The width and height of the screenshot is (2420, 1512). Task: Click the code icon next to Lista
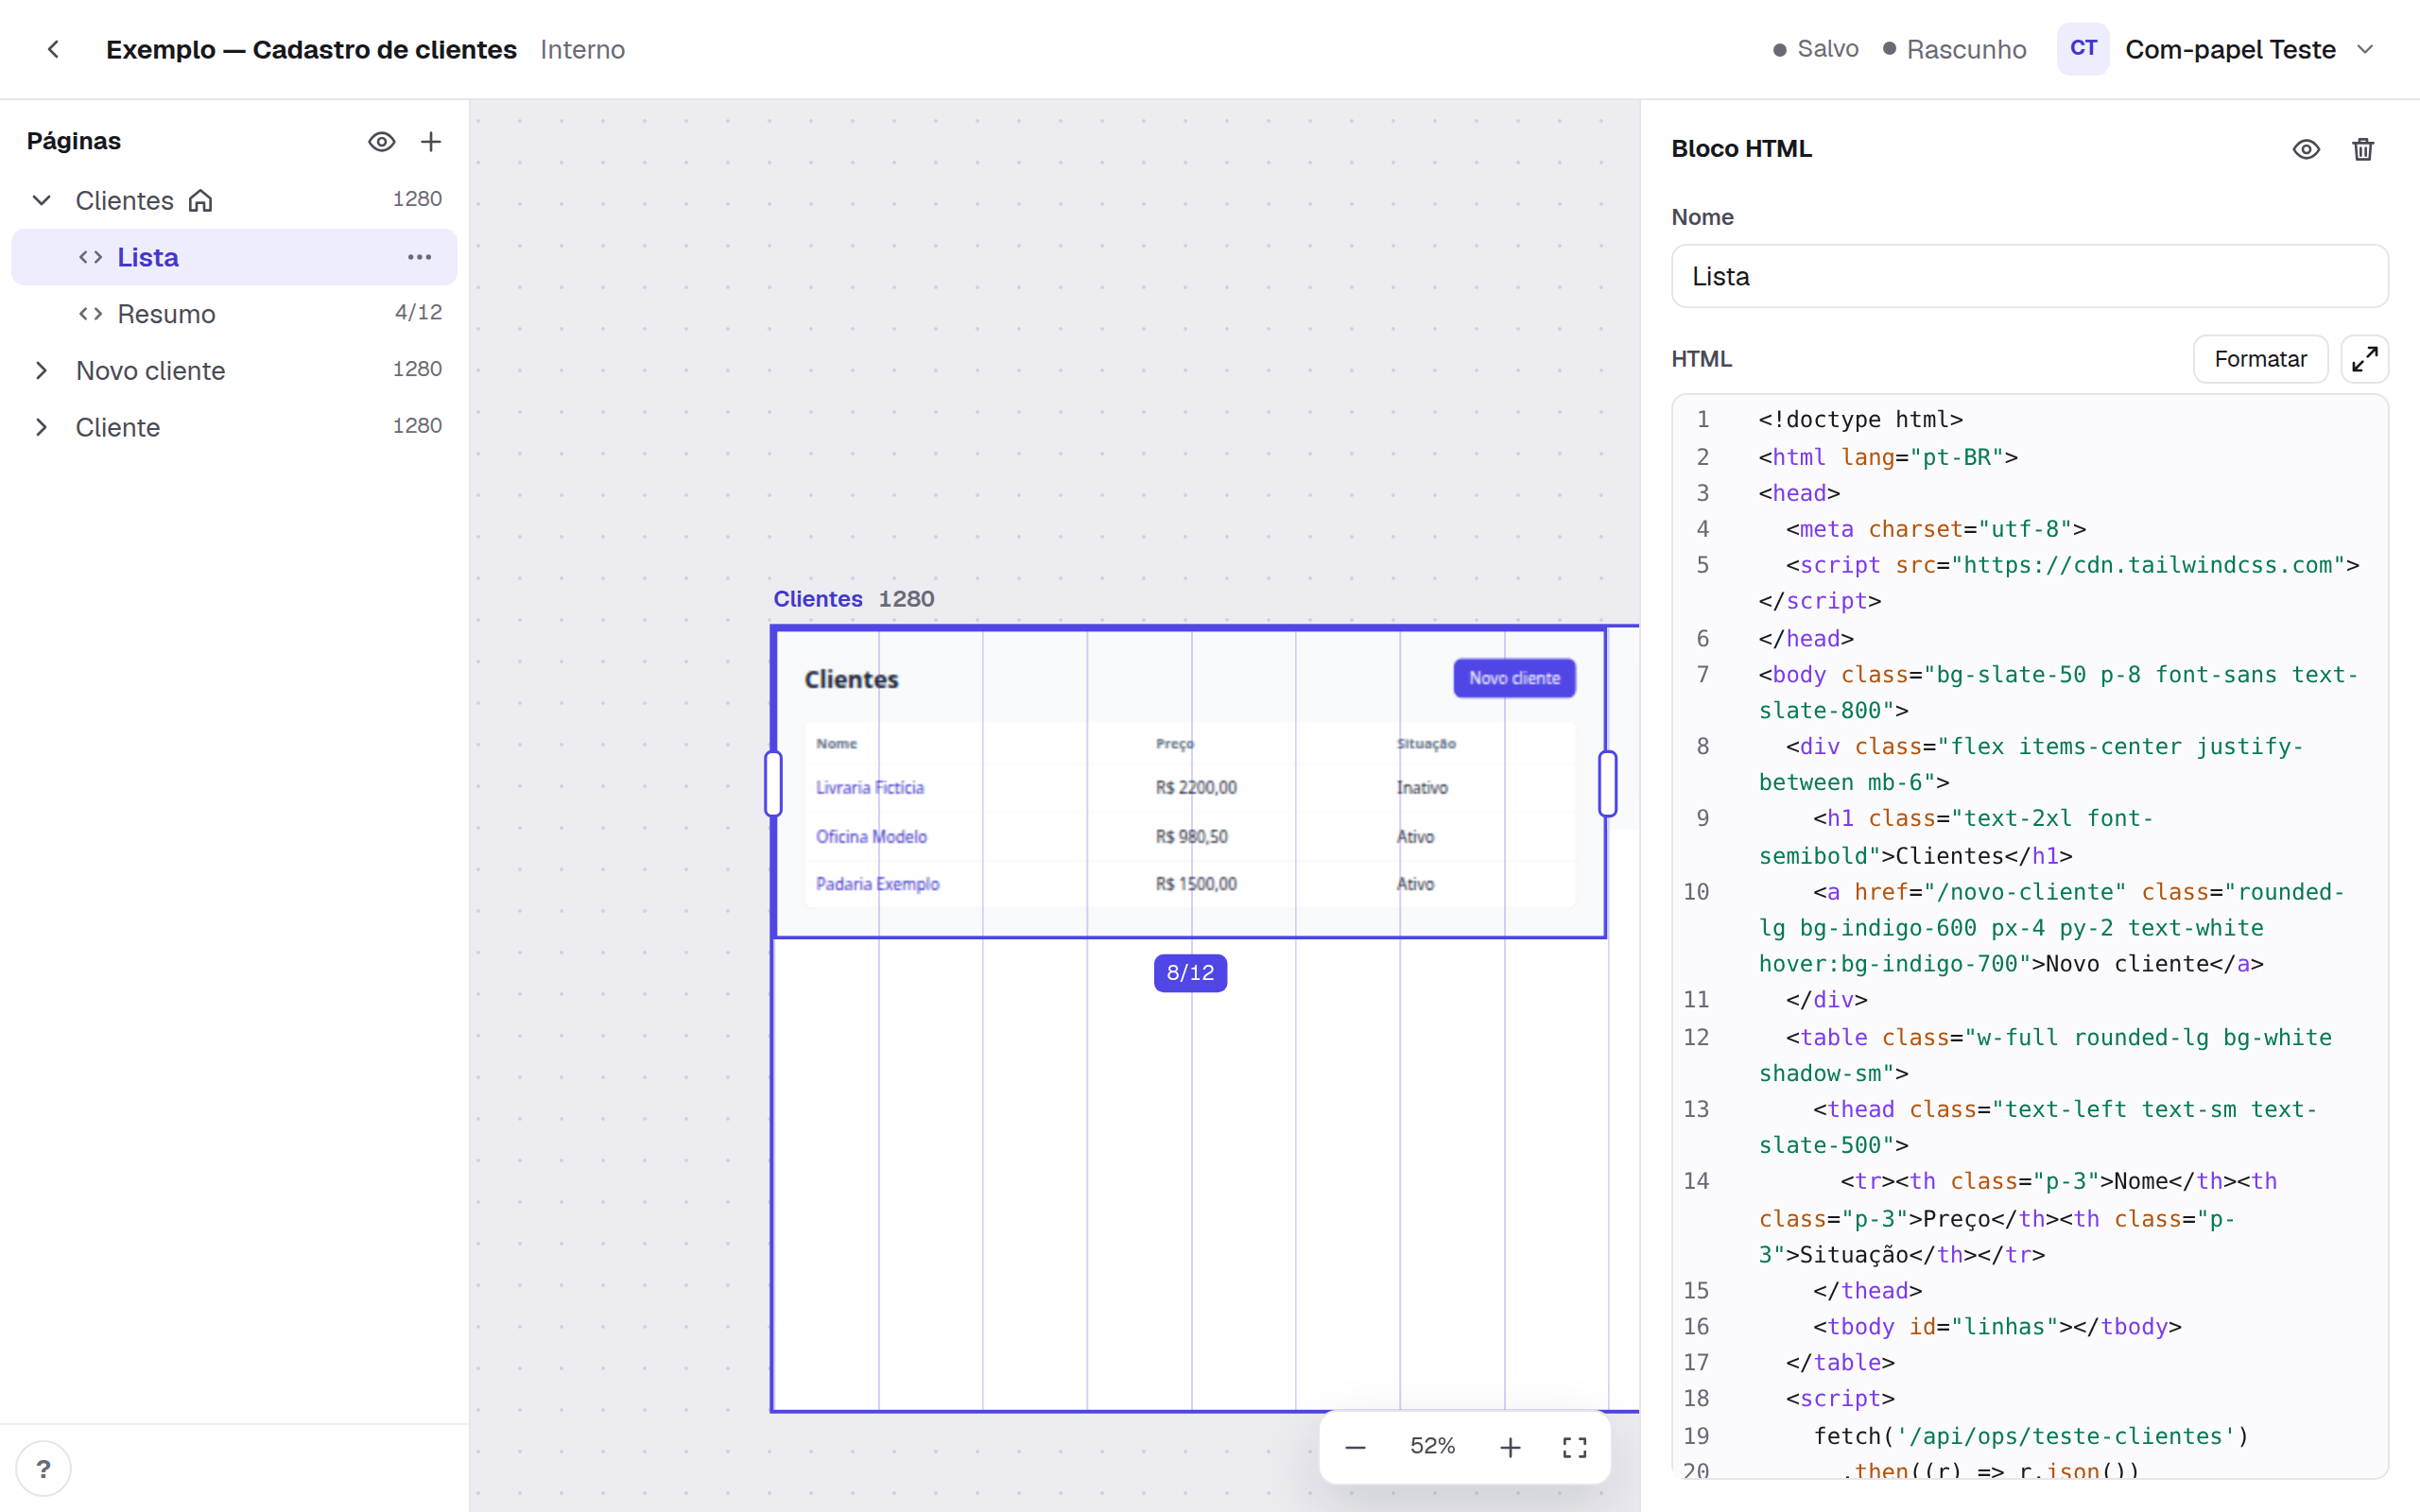click(91, 257)
